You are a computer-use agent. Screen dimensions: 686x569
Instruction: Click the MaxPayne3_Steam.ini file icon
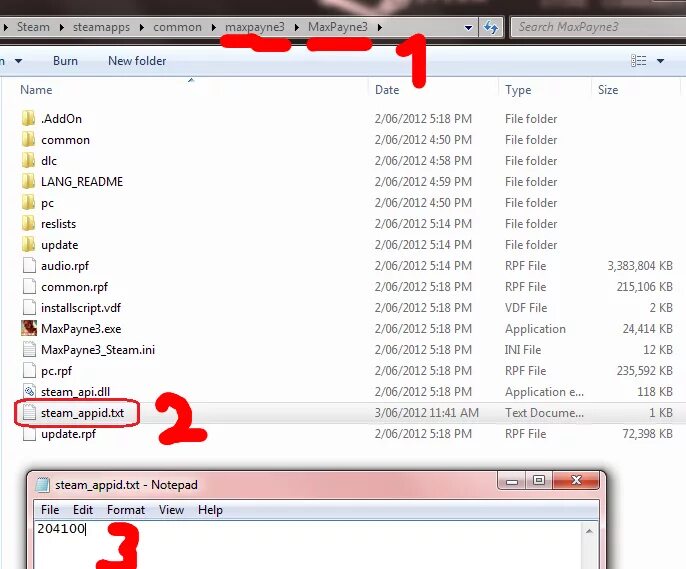click(x=29, y=349)
